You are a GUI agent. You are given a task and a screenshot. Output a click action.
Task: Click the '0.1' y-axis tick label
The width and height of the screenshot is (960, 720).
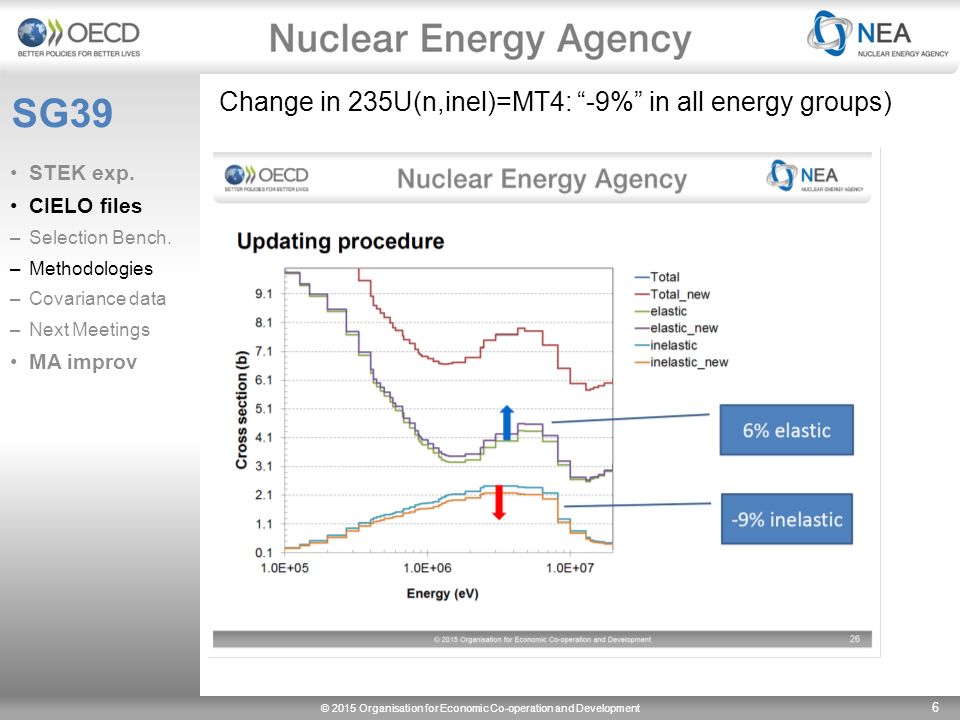(x=263, y=552)
